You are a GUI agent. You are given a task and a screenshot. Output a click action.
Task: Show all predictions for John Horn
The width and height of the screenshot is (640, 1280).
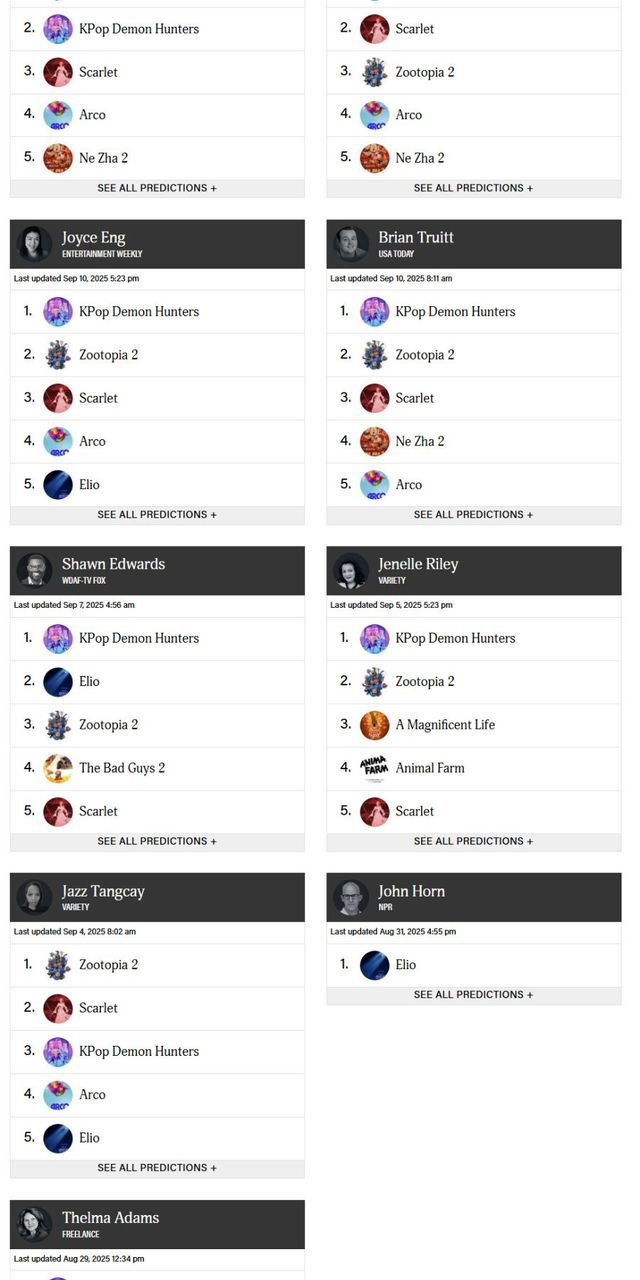[473, 995]
